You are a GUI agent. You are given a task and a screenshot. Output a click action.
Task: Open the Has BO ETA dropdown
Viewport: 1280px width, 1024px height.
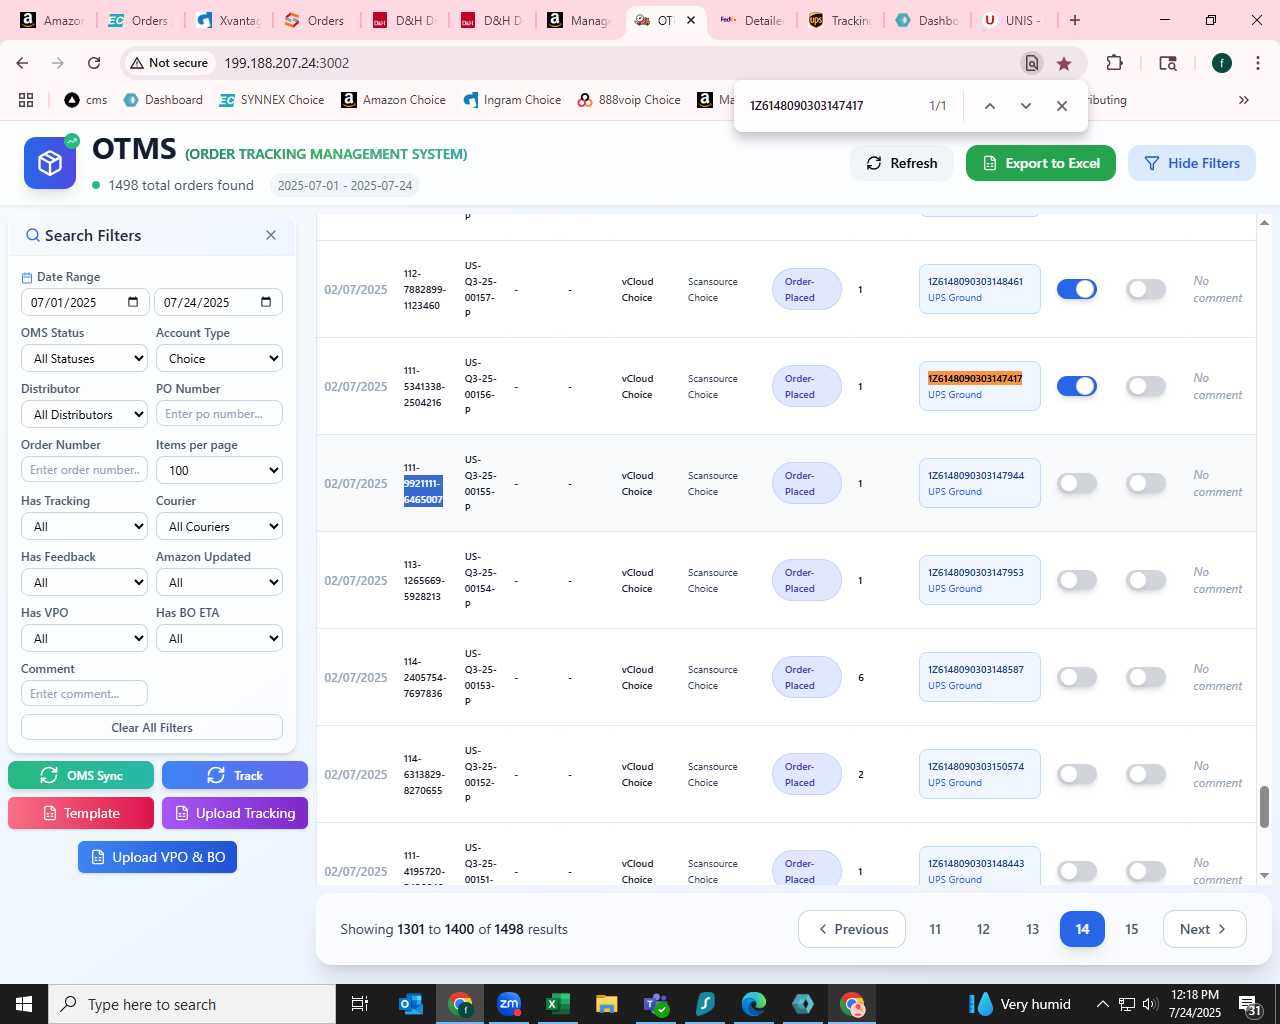pyautogui.click(x=219, y=638)
